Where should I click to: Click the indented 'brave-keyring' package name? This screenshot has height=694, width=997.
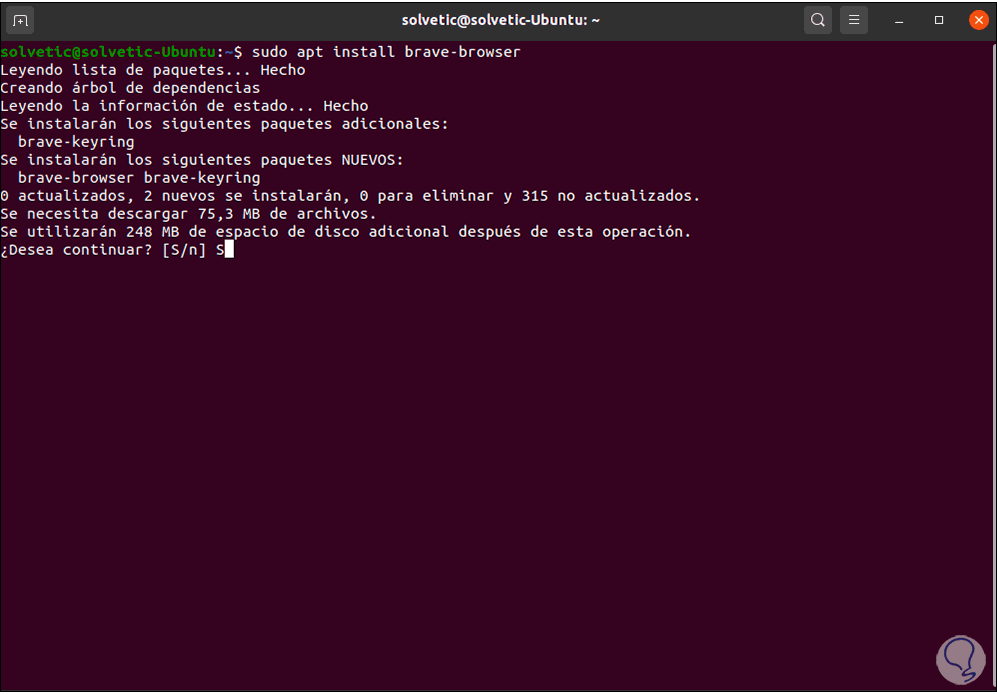pos(76,142)
